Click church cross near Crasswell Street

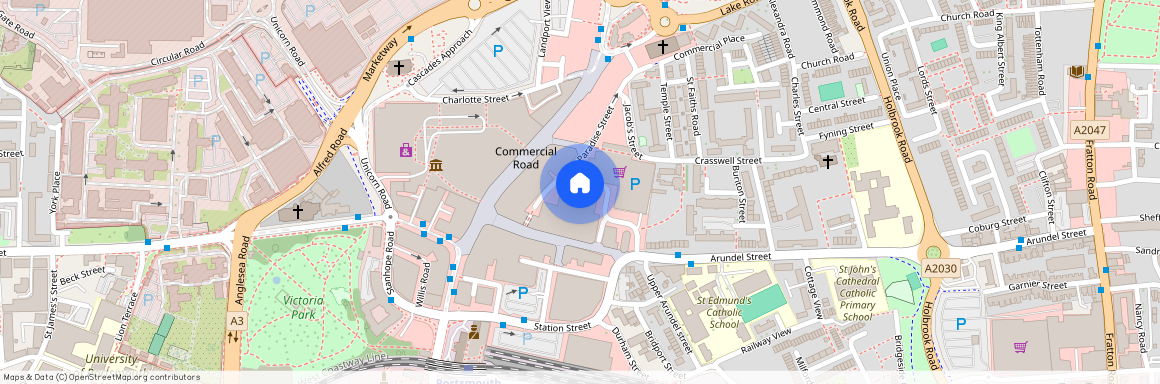coord(827,161)
